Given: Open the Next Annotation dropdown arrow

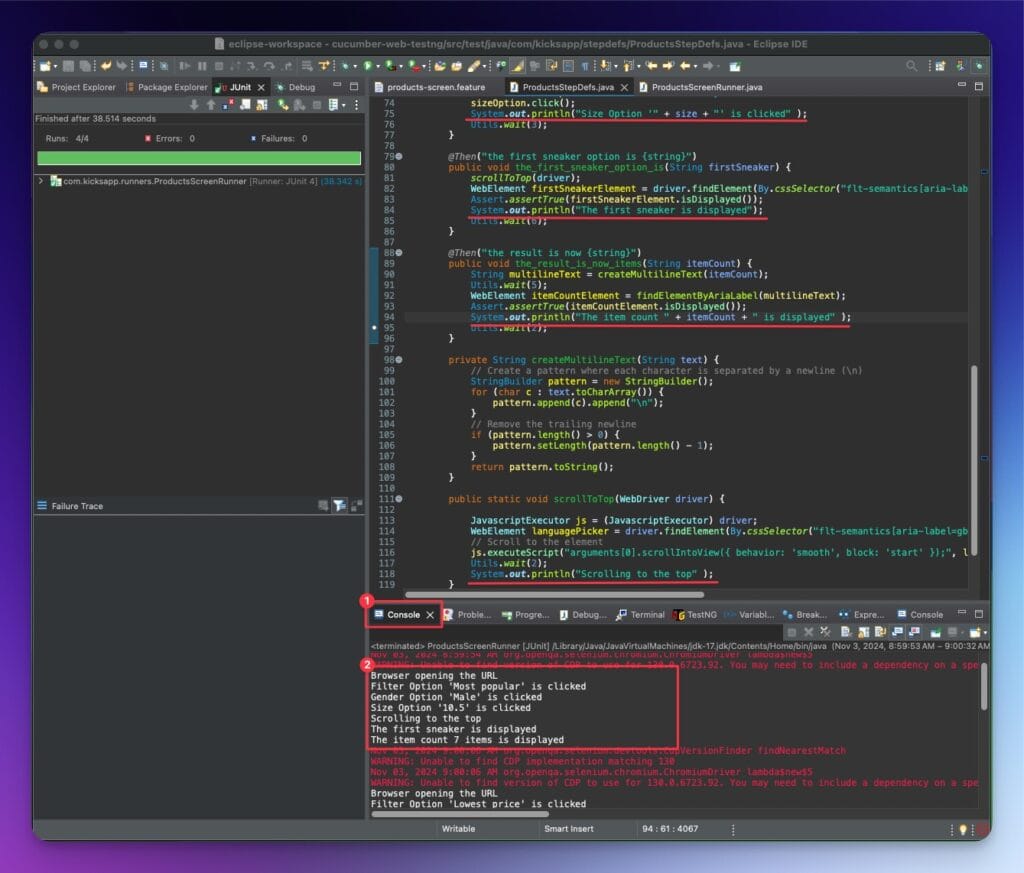Looking at the screenshot, I should (x=615, y=66).
